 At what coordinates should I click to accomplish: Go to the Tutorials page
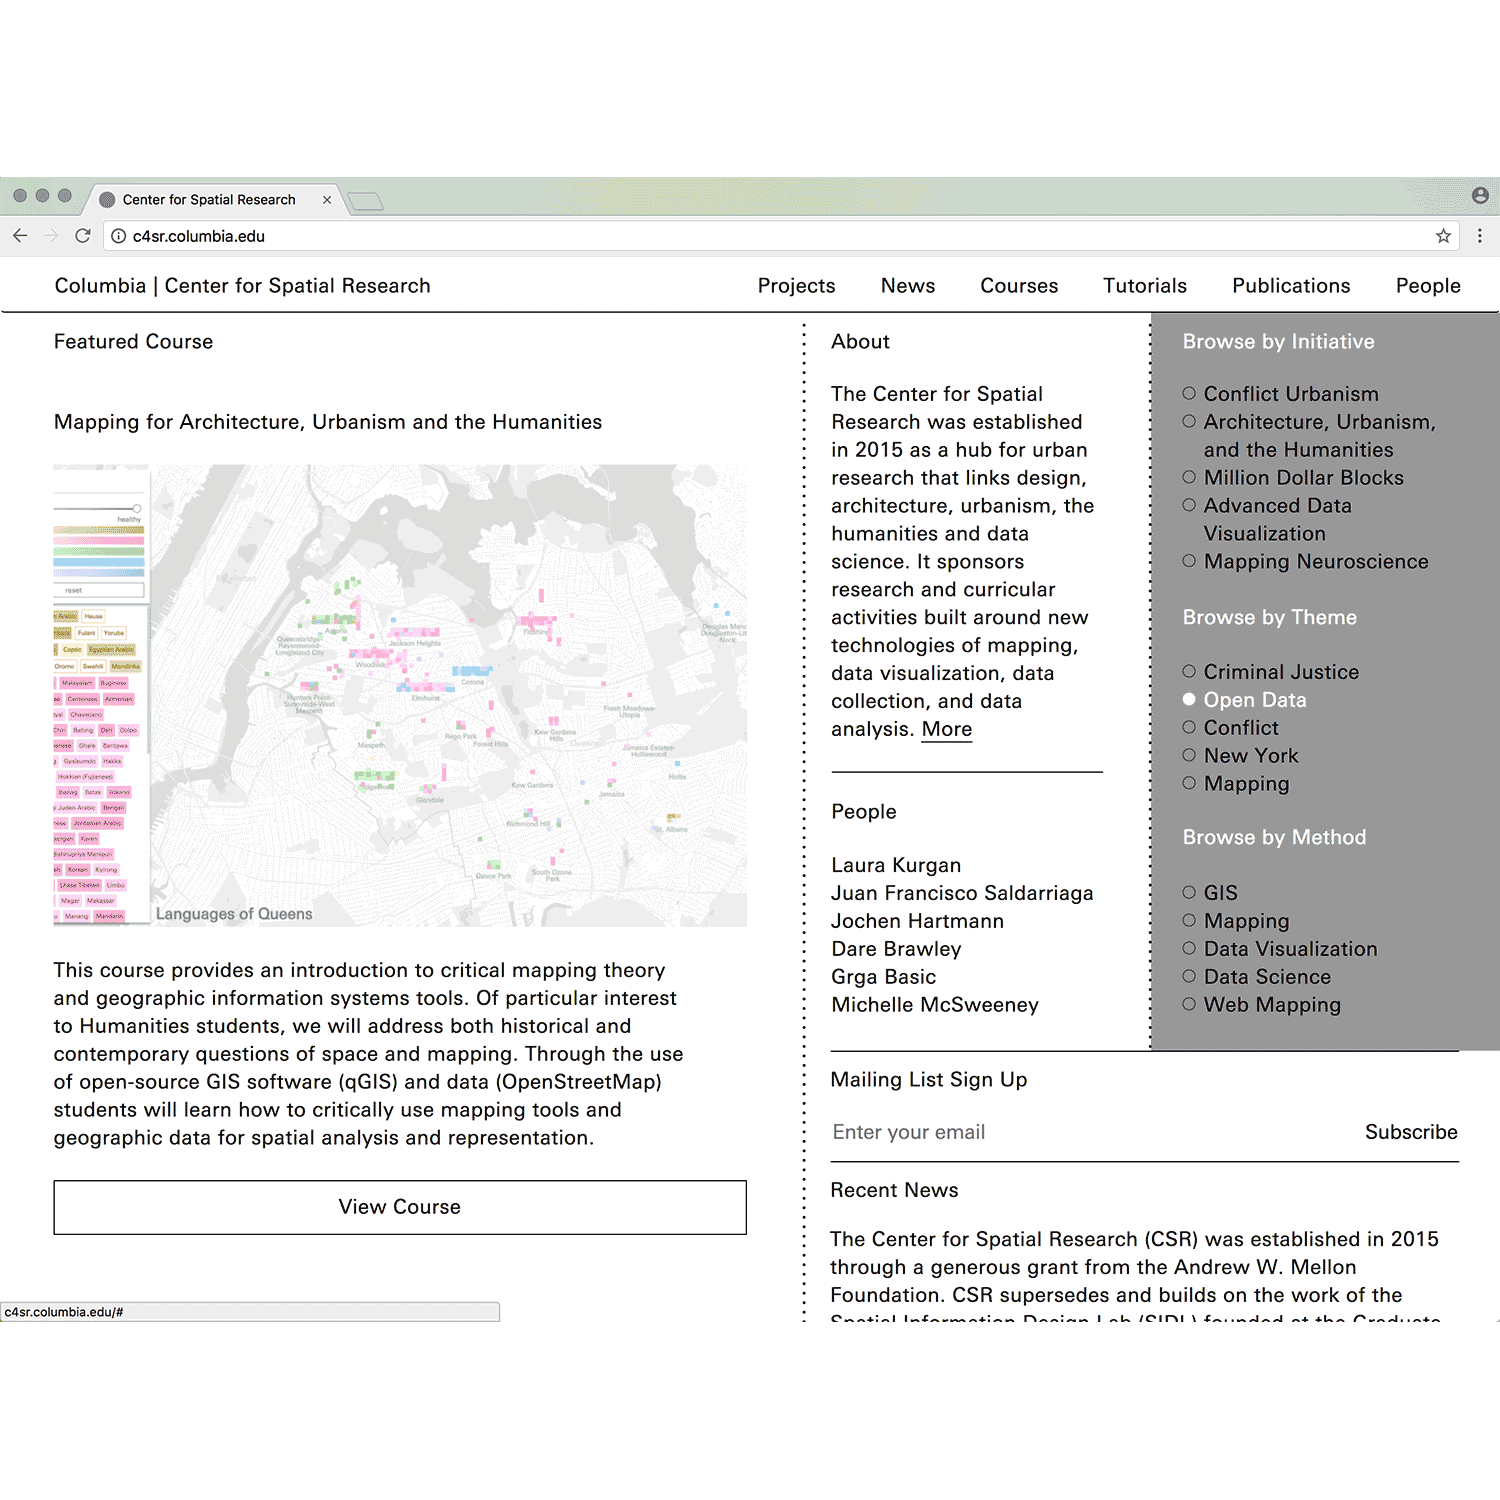point(1144,286)
